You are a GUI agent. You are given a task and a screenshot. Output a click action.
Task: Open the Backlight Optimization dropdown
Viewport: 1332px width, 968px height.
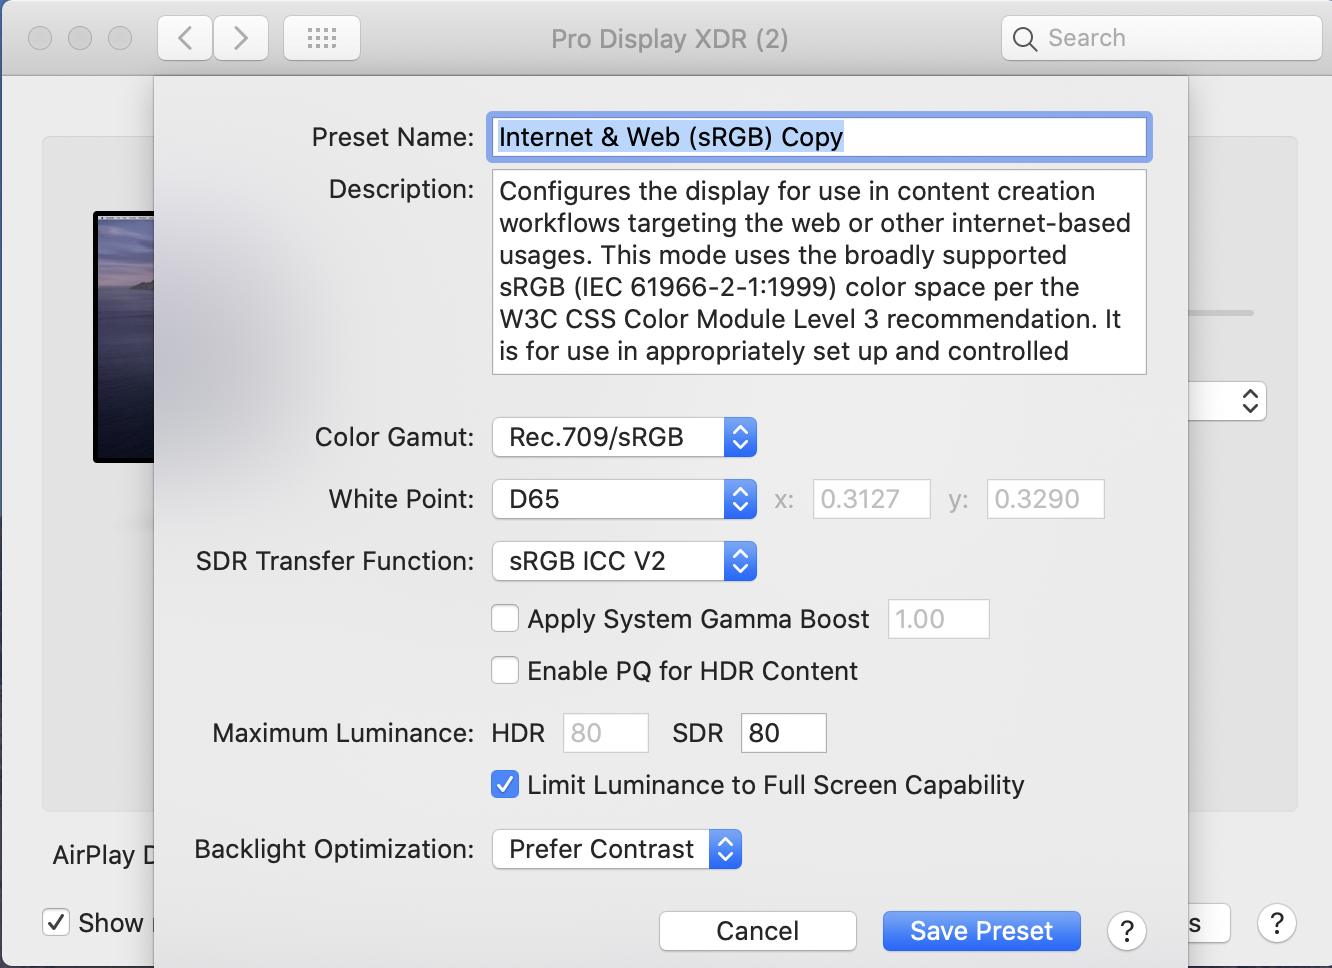pyautogui.click(x=617, y=849)
